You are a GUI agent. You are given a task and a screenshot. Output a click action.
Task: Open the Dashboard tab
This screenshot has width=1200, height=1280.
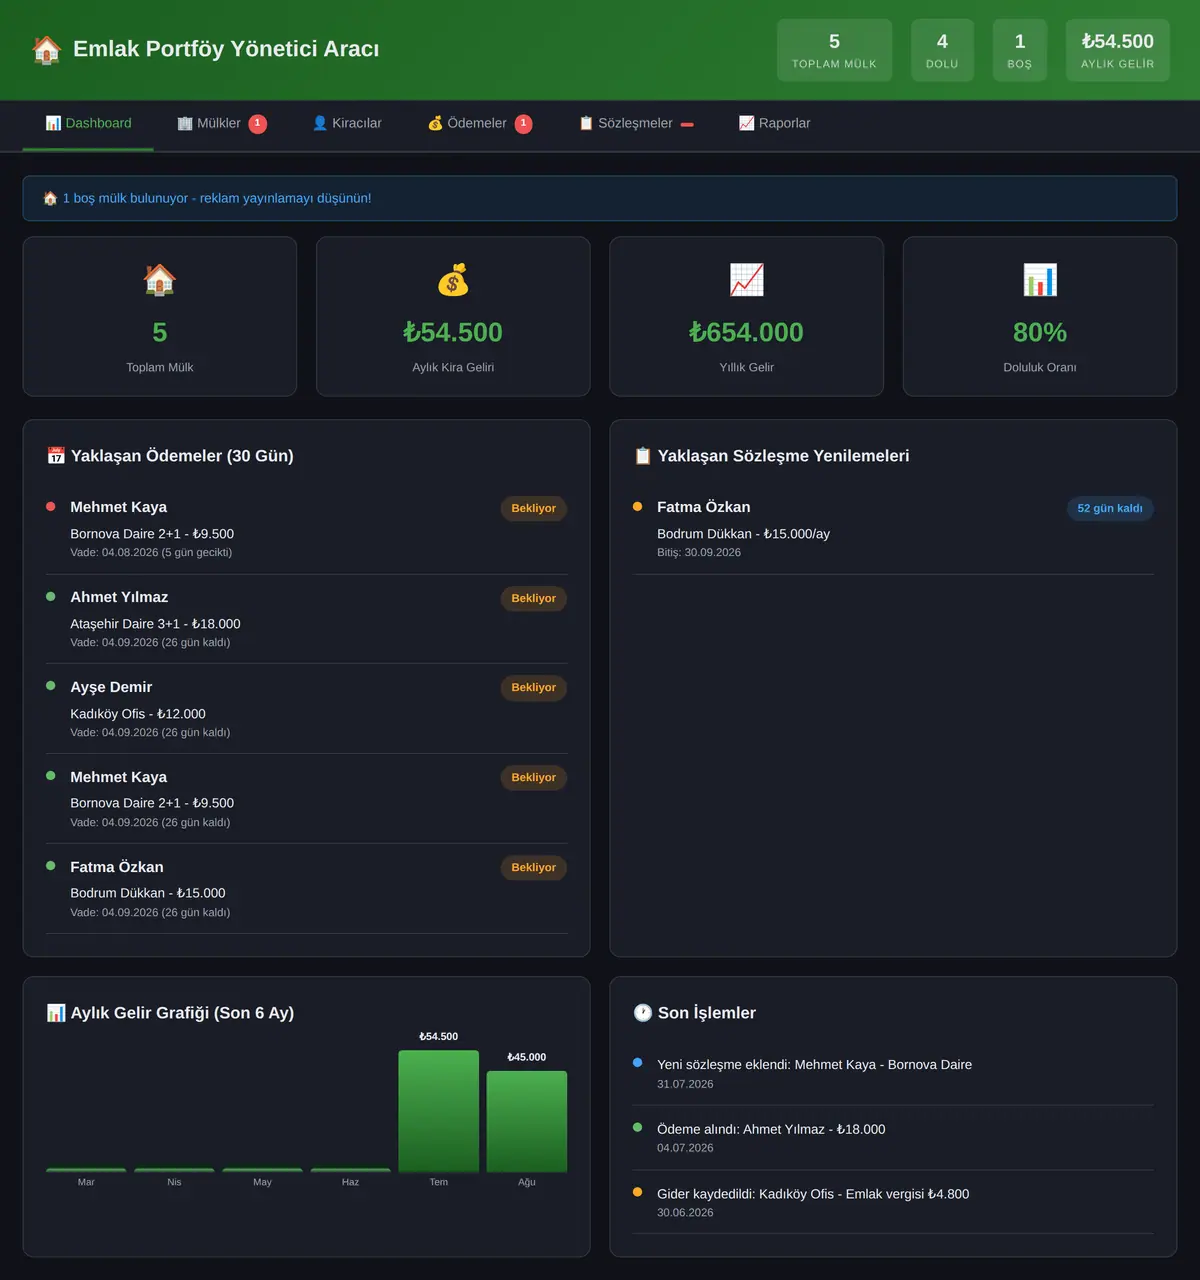[x=88, y=124]
